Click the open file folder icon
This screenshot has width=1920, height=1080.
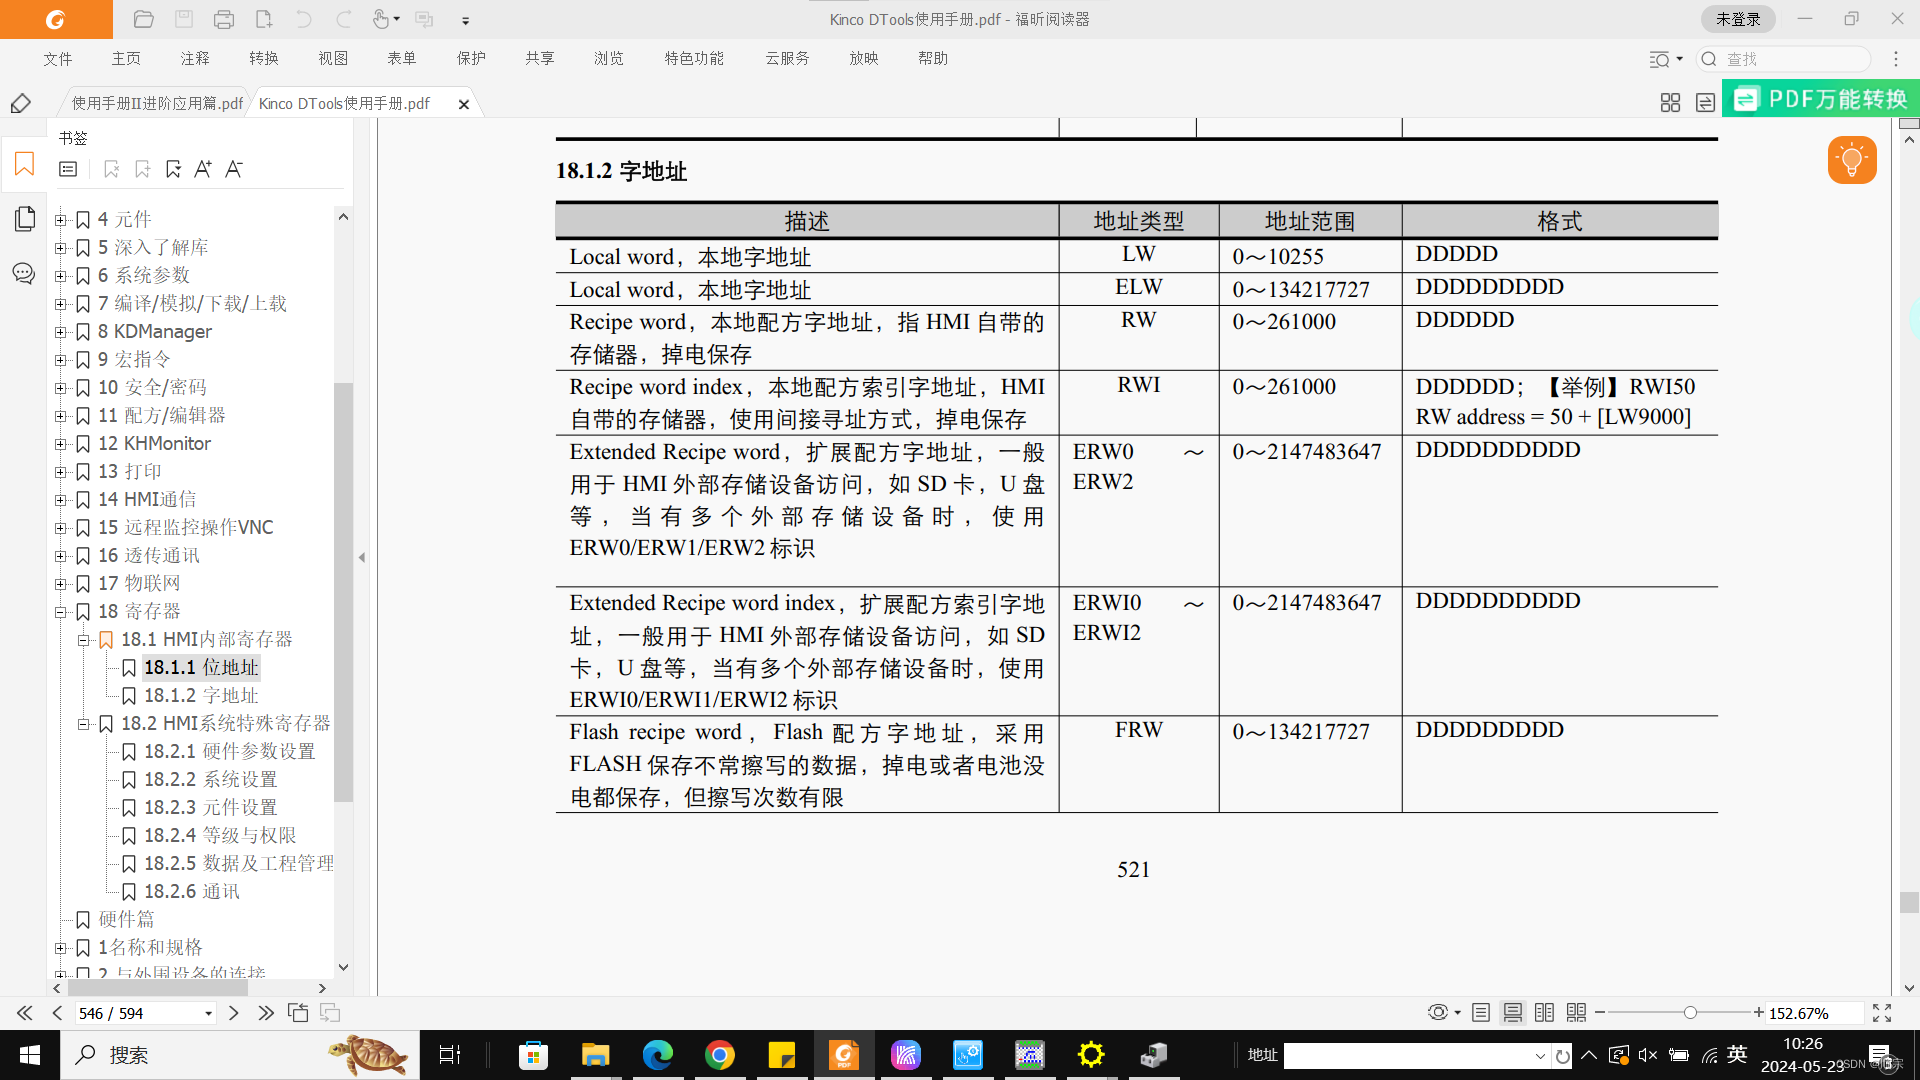pyautogui.click(x=143, y=19)
